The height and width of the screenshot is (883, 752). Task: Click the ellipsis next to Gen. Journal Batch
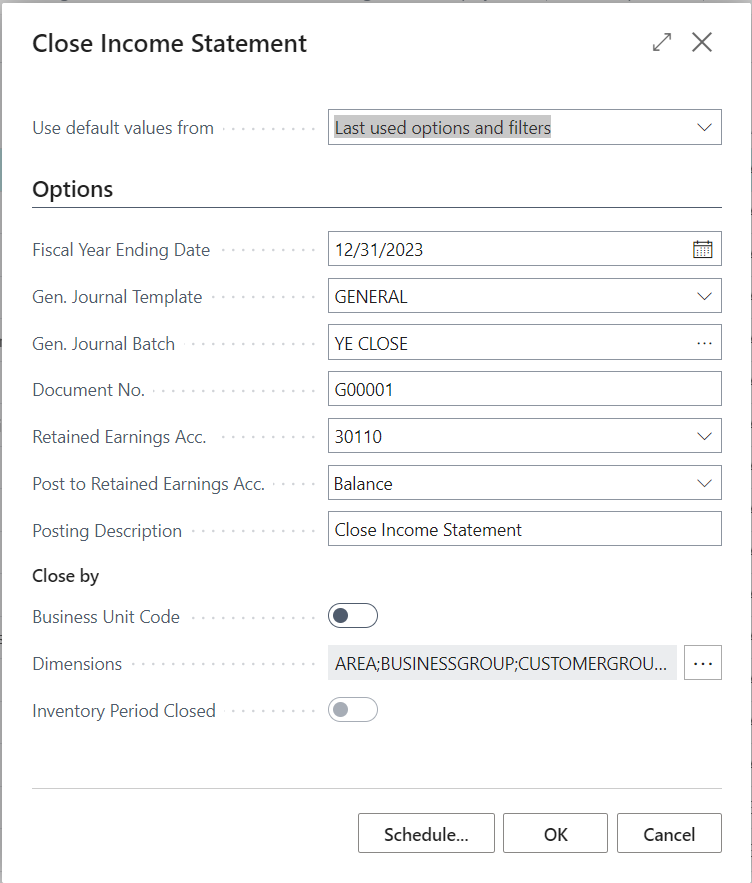(703, 343)
